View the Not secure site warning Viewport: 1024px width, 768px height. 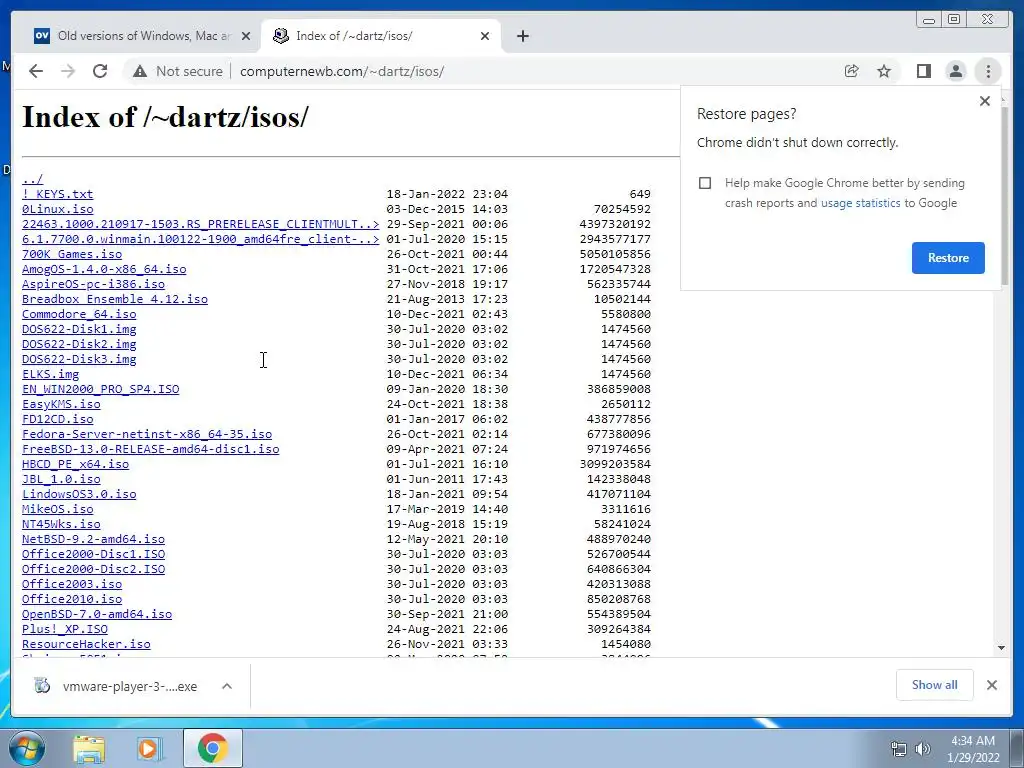(178, 71)
